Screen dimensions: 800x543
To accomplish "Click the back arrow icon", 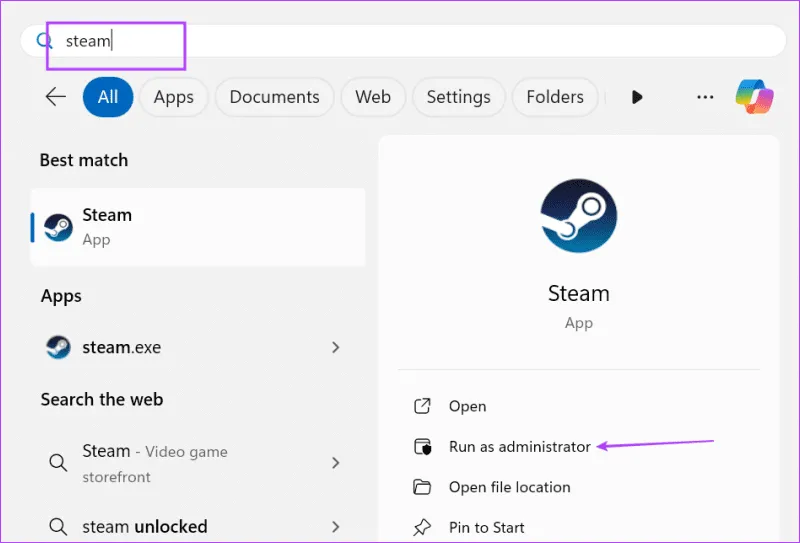I will [x=55, y=97].
